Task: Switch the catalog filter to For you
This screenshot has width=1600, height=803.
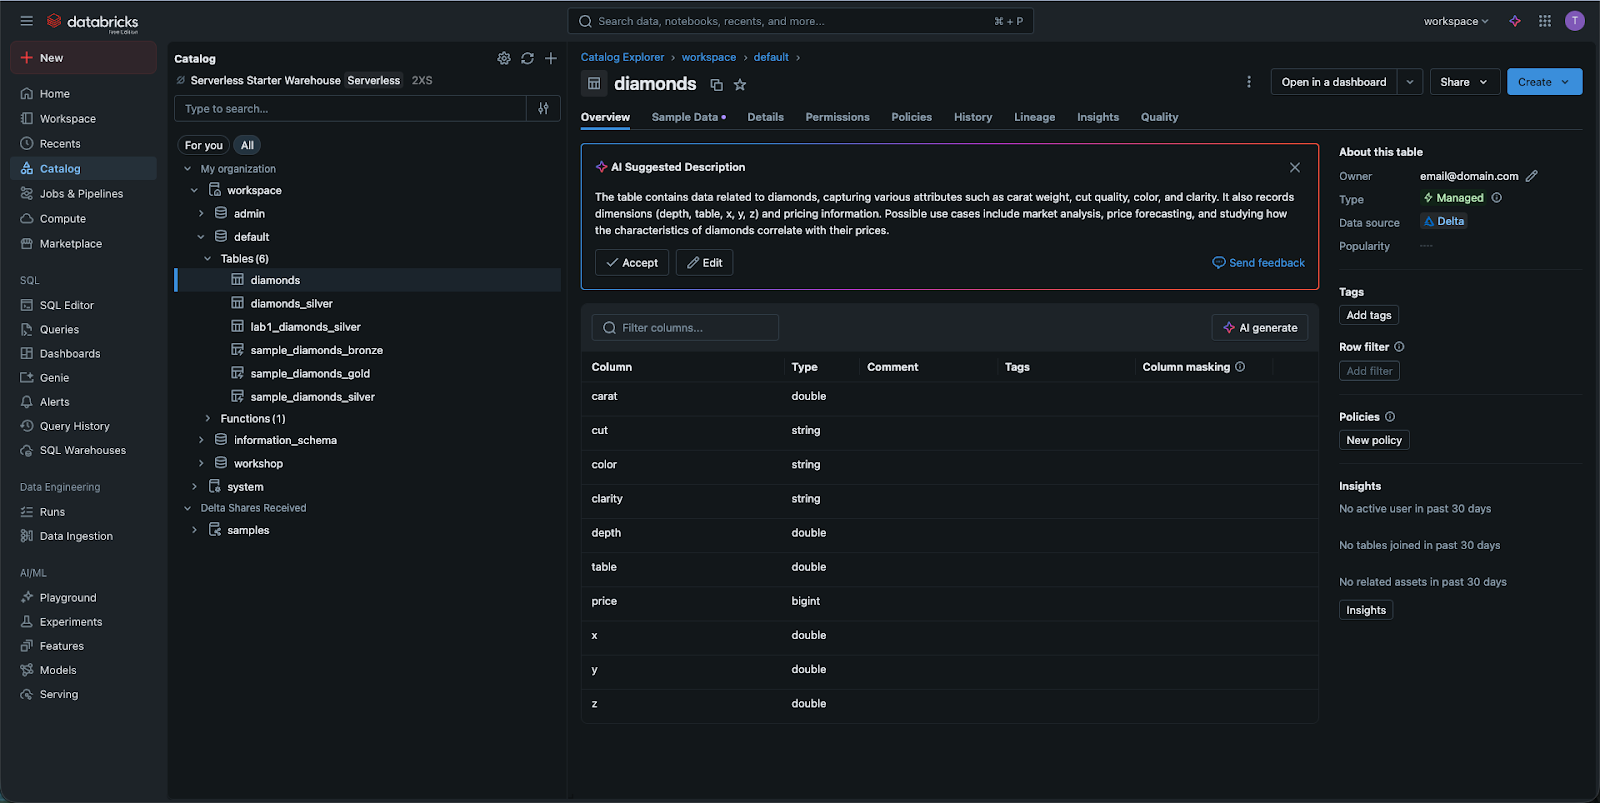Action: (204, 145)
